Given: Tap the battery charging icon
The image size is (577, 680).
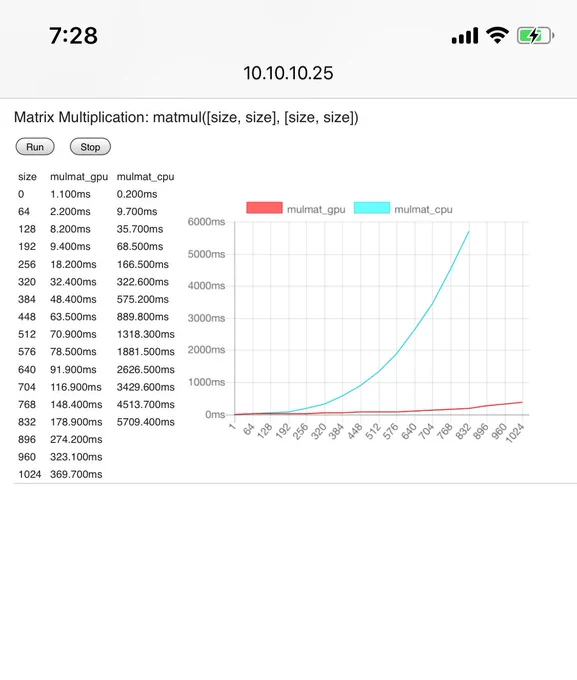Looking at the screenshot, I should pyautogui.click(x=535, y=36).
